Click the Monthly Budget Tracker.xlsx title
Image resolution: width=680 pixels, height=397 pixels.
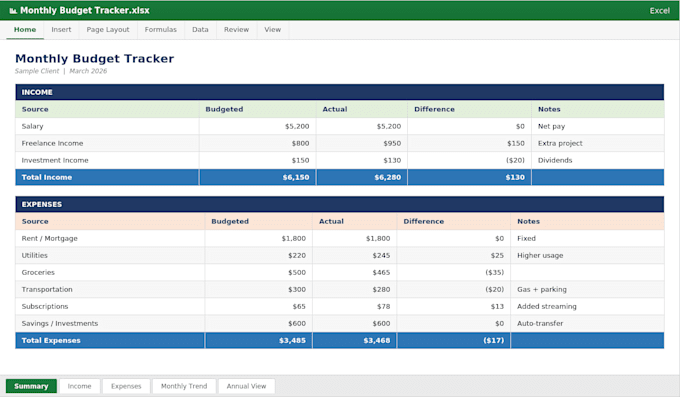point(85,10)
